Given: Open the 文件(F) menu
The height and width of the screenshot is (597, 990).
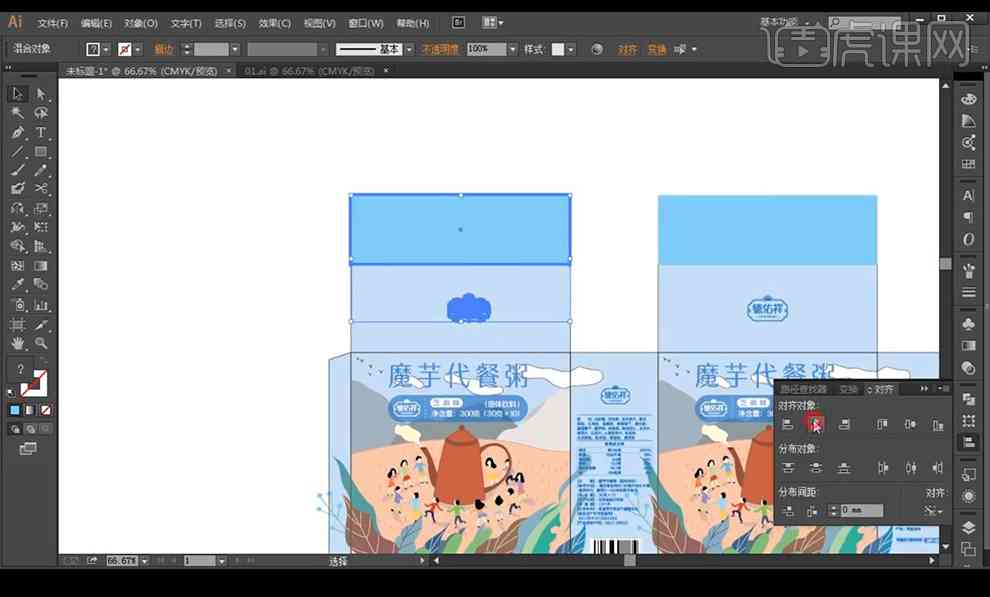Looking at the screenshot, I should pyautogui.click(x=52, y=23).
